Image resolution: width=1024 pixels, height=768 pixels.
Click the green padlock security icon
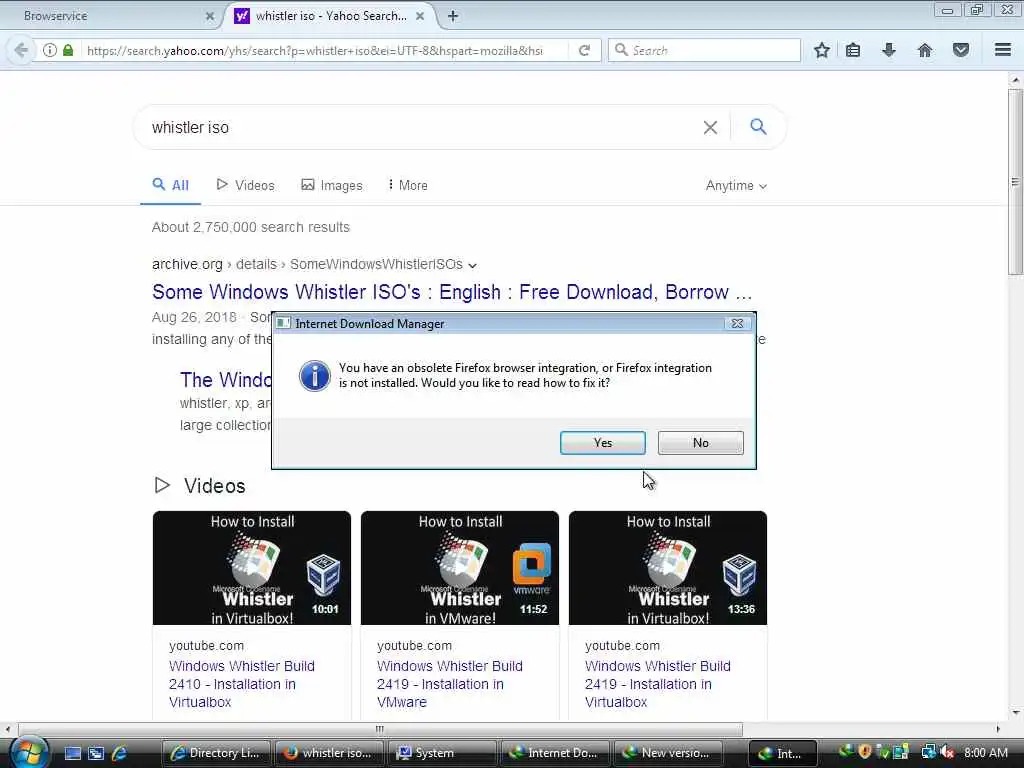click(68, 50)
